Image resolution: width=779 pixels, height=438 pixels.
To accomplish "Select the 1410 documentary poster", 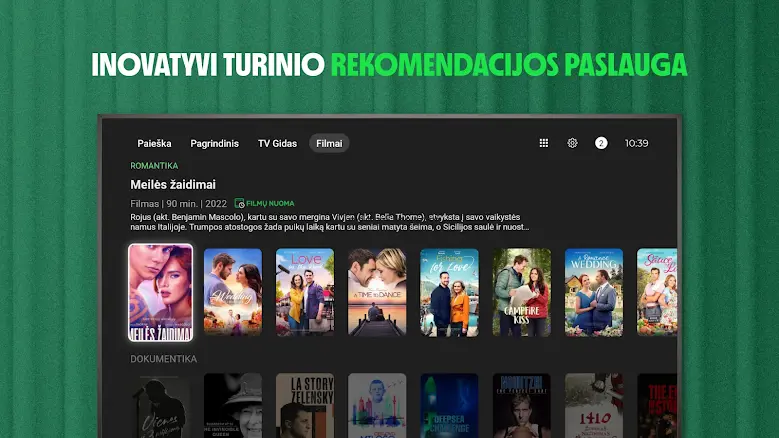I will [x=594, y=406].
